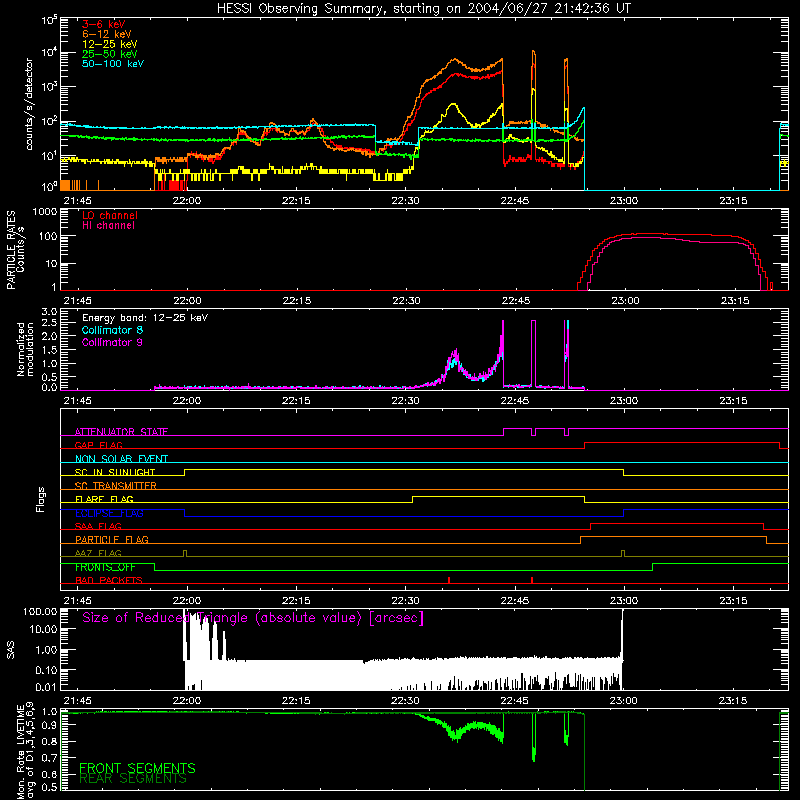This screenshot has height=800, width=800.
Task: Click the 22:15 tick label under modulation plot
Action: 296,401
